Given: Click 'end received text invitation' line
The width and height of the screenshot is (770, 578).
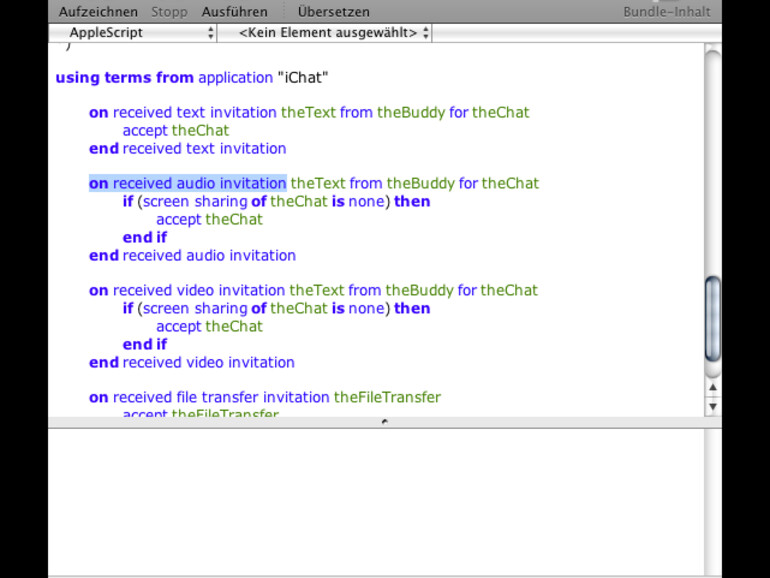Looking at the screenshot, I should click(188, 148).
